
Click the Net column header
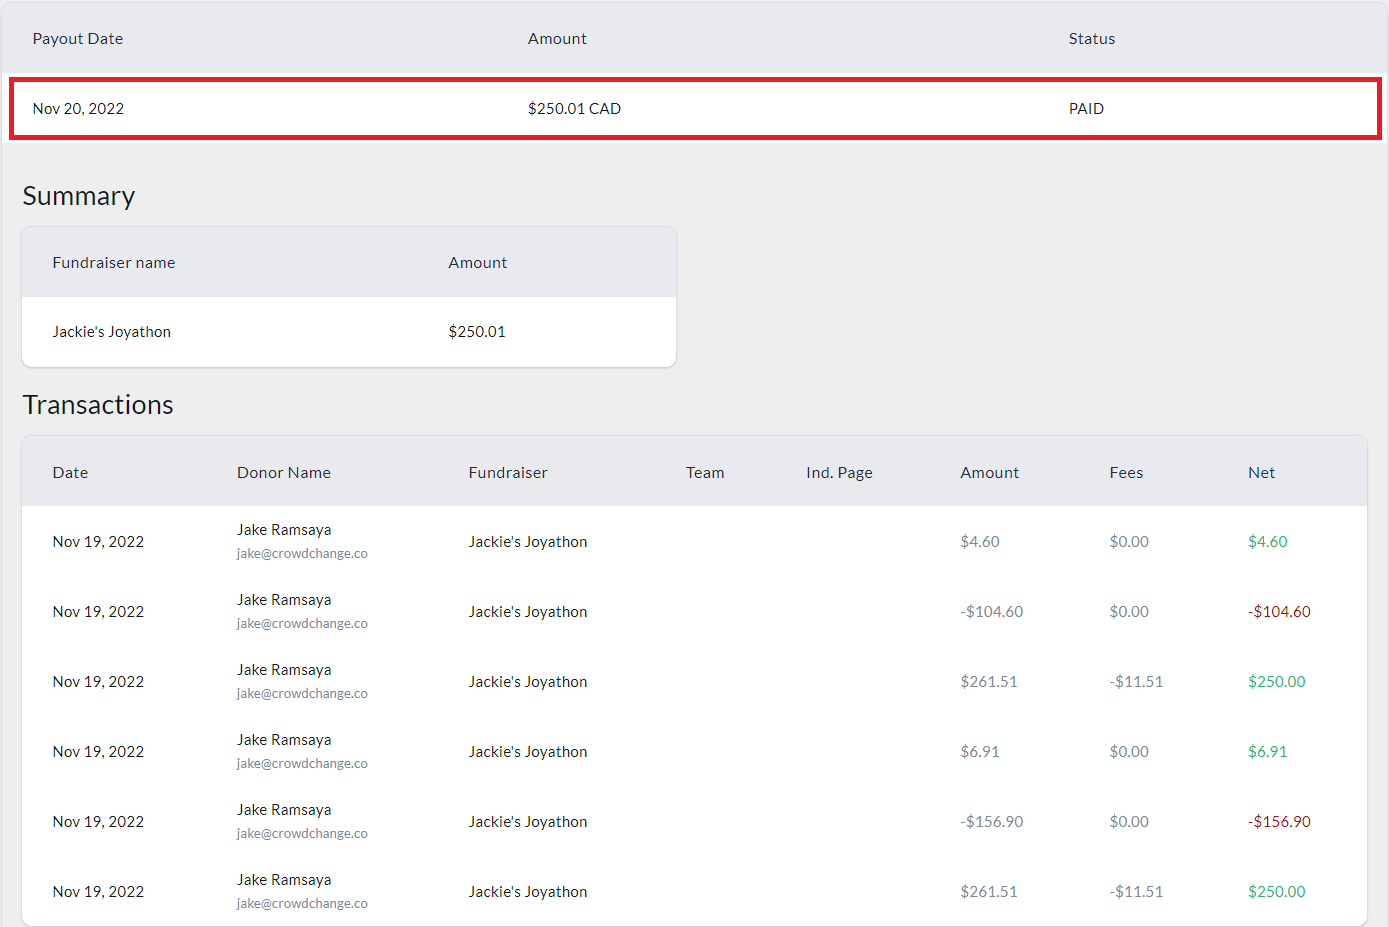1261,473
